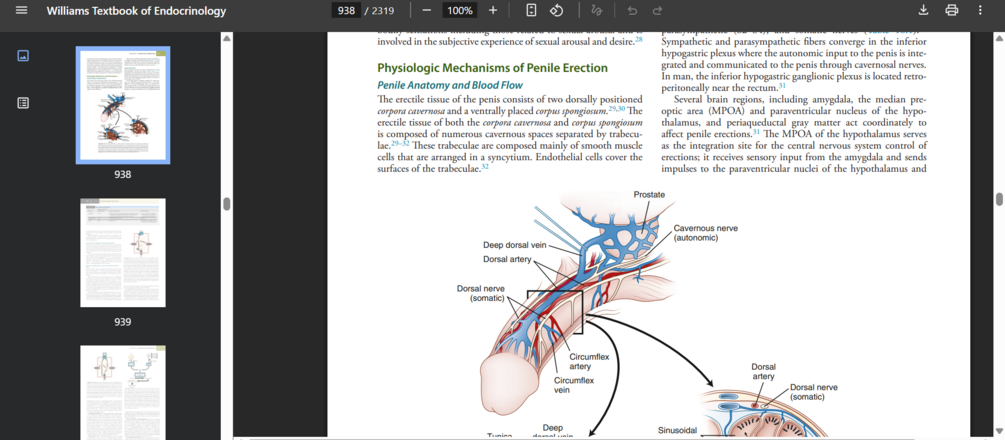This screenshot has width=1005, height=440.
Task: Click the redo arrow icon
Action: click(x=657, y=10)
